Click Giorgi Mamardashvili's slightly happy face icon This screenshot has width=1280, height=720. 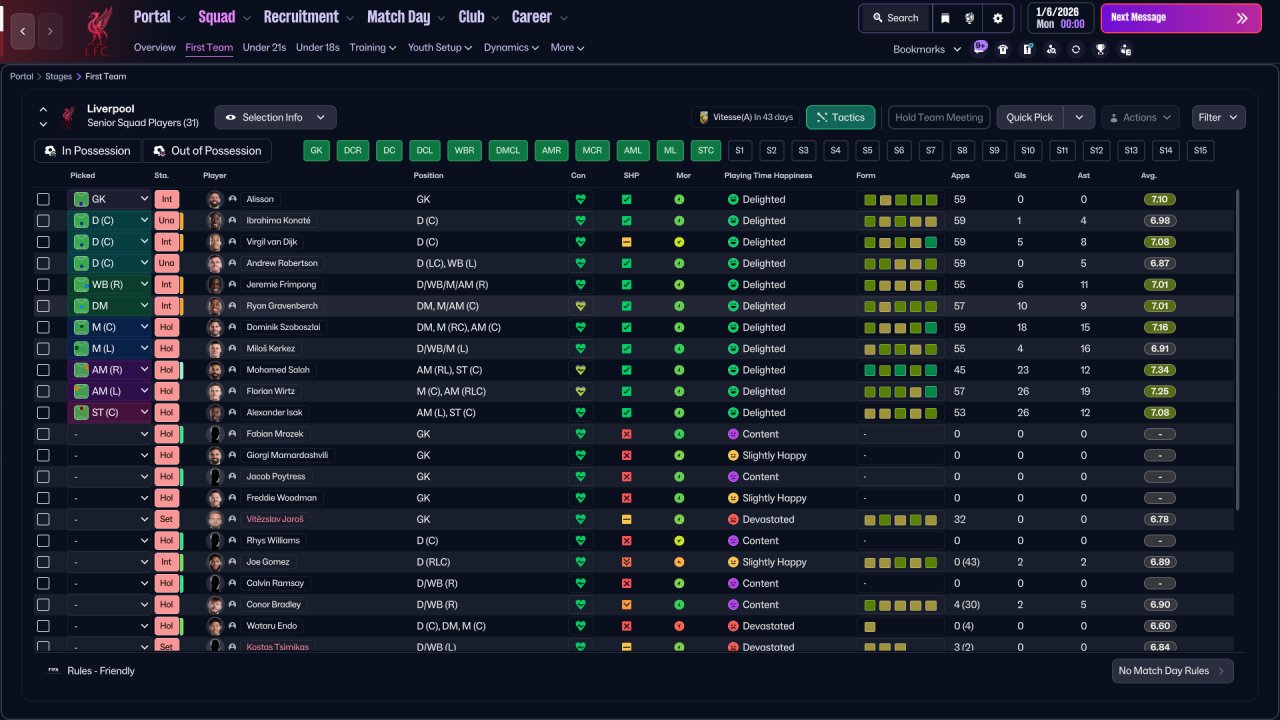[733, 456]
